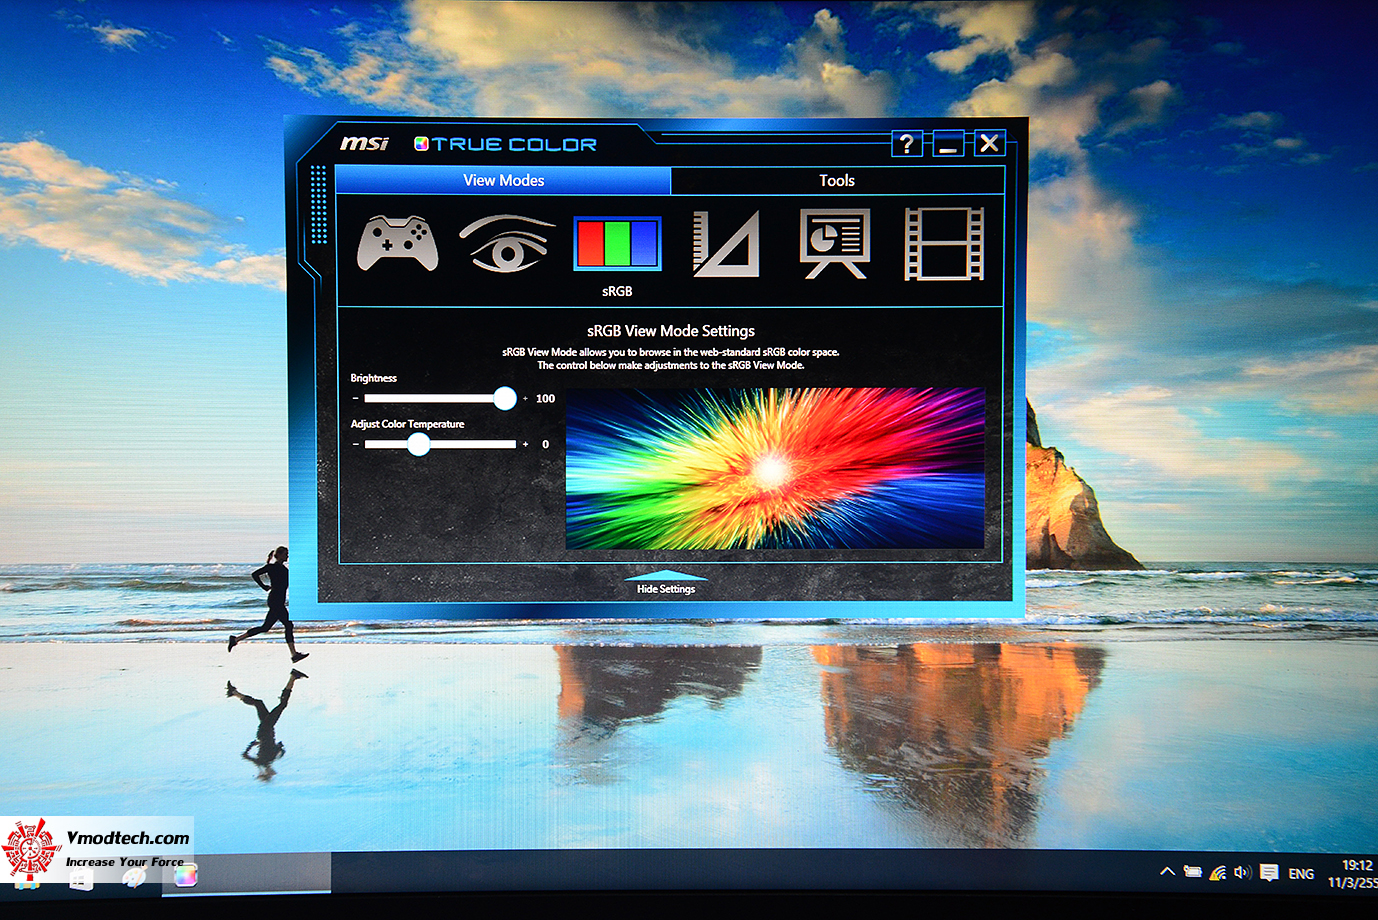Open the Store app from the taskbar
This screenshot has width=1378, height=920.
tap(81, 878)
